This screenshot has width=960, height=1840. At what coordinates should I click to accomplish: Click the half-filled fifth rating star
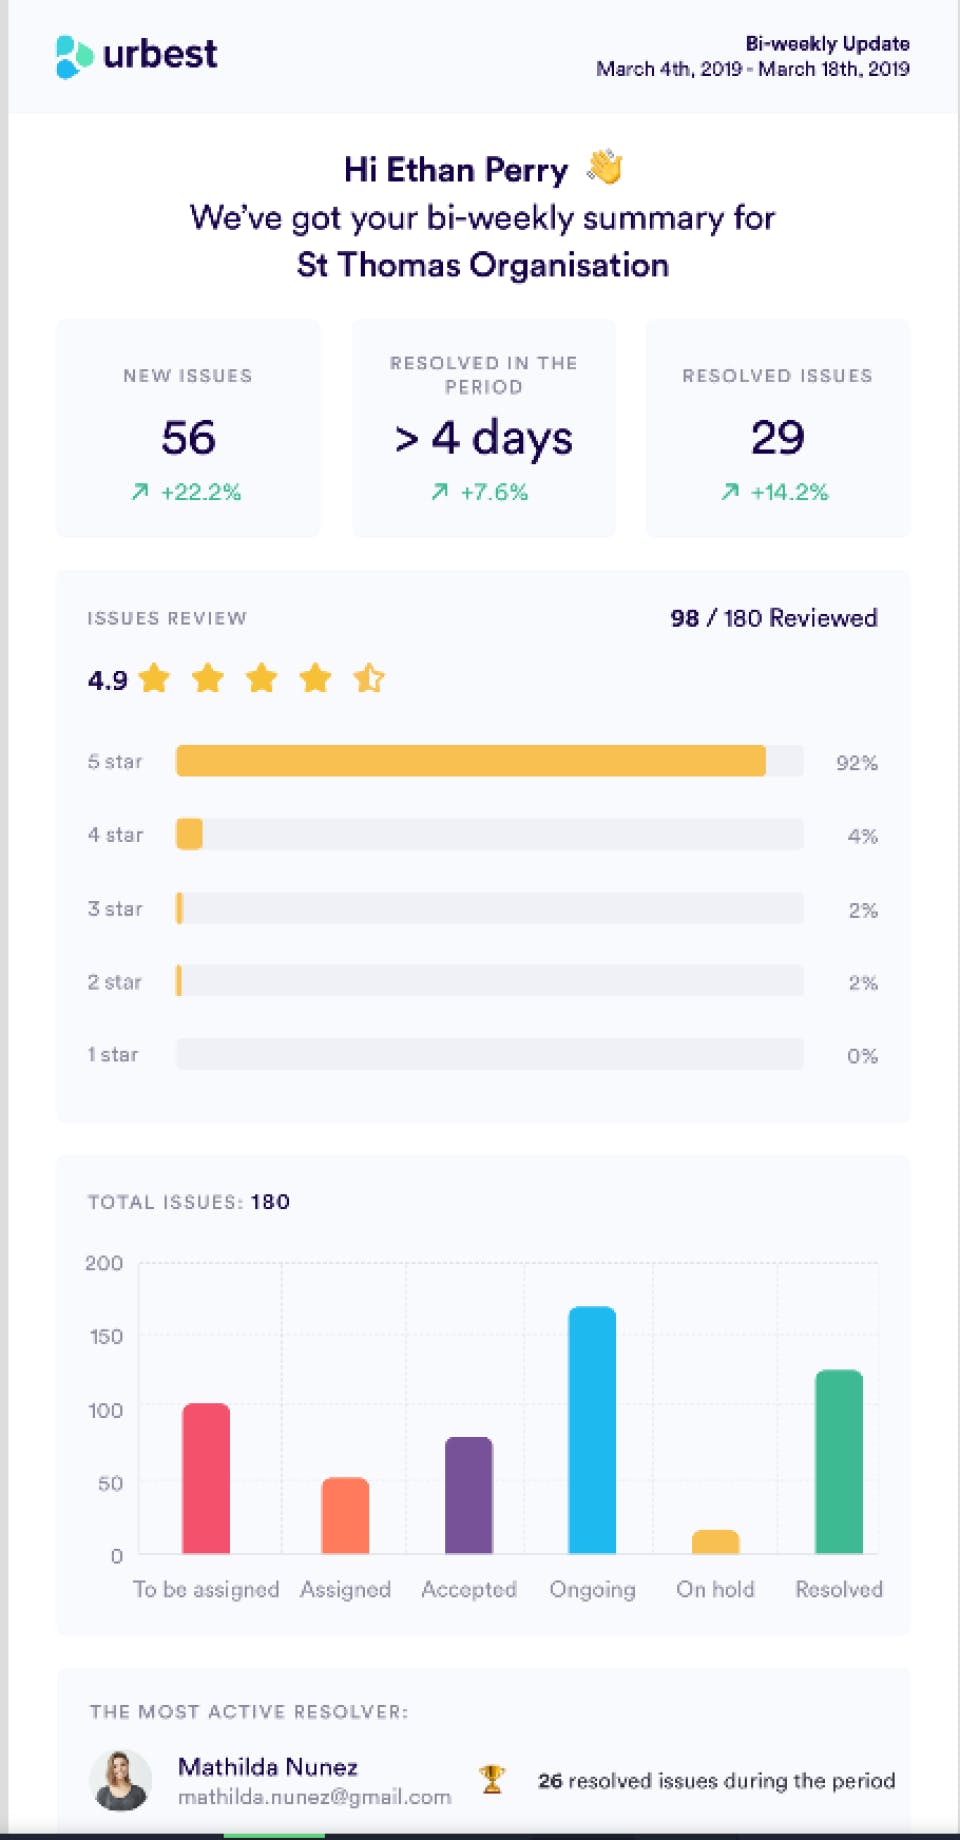point(369,678)
